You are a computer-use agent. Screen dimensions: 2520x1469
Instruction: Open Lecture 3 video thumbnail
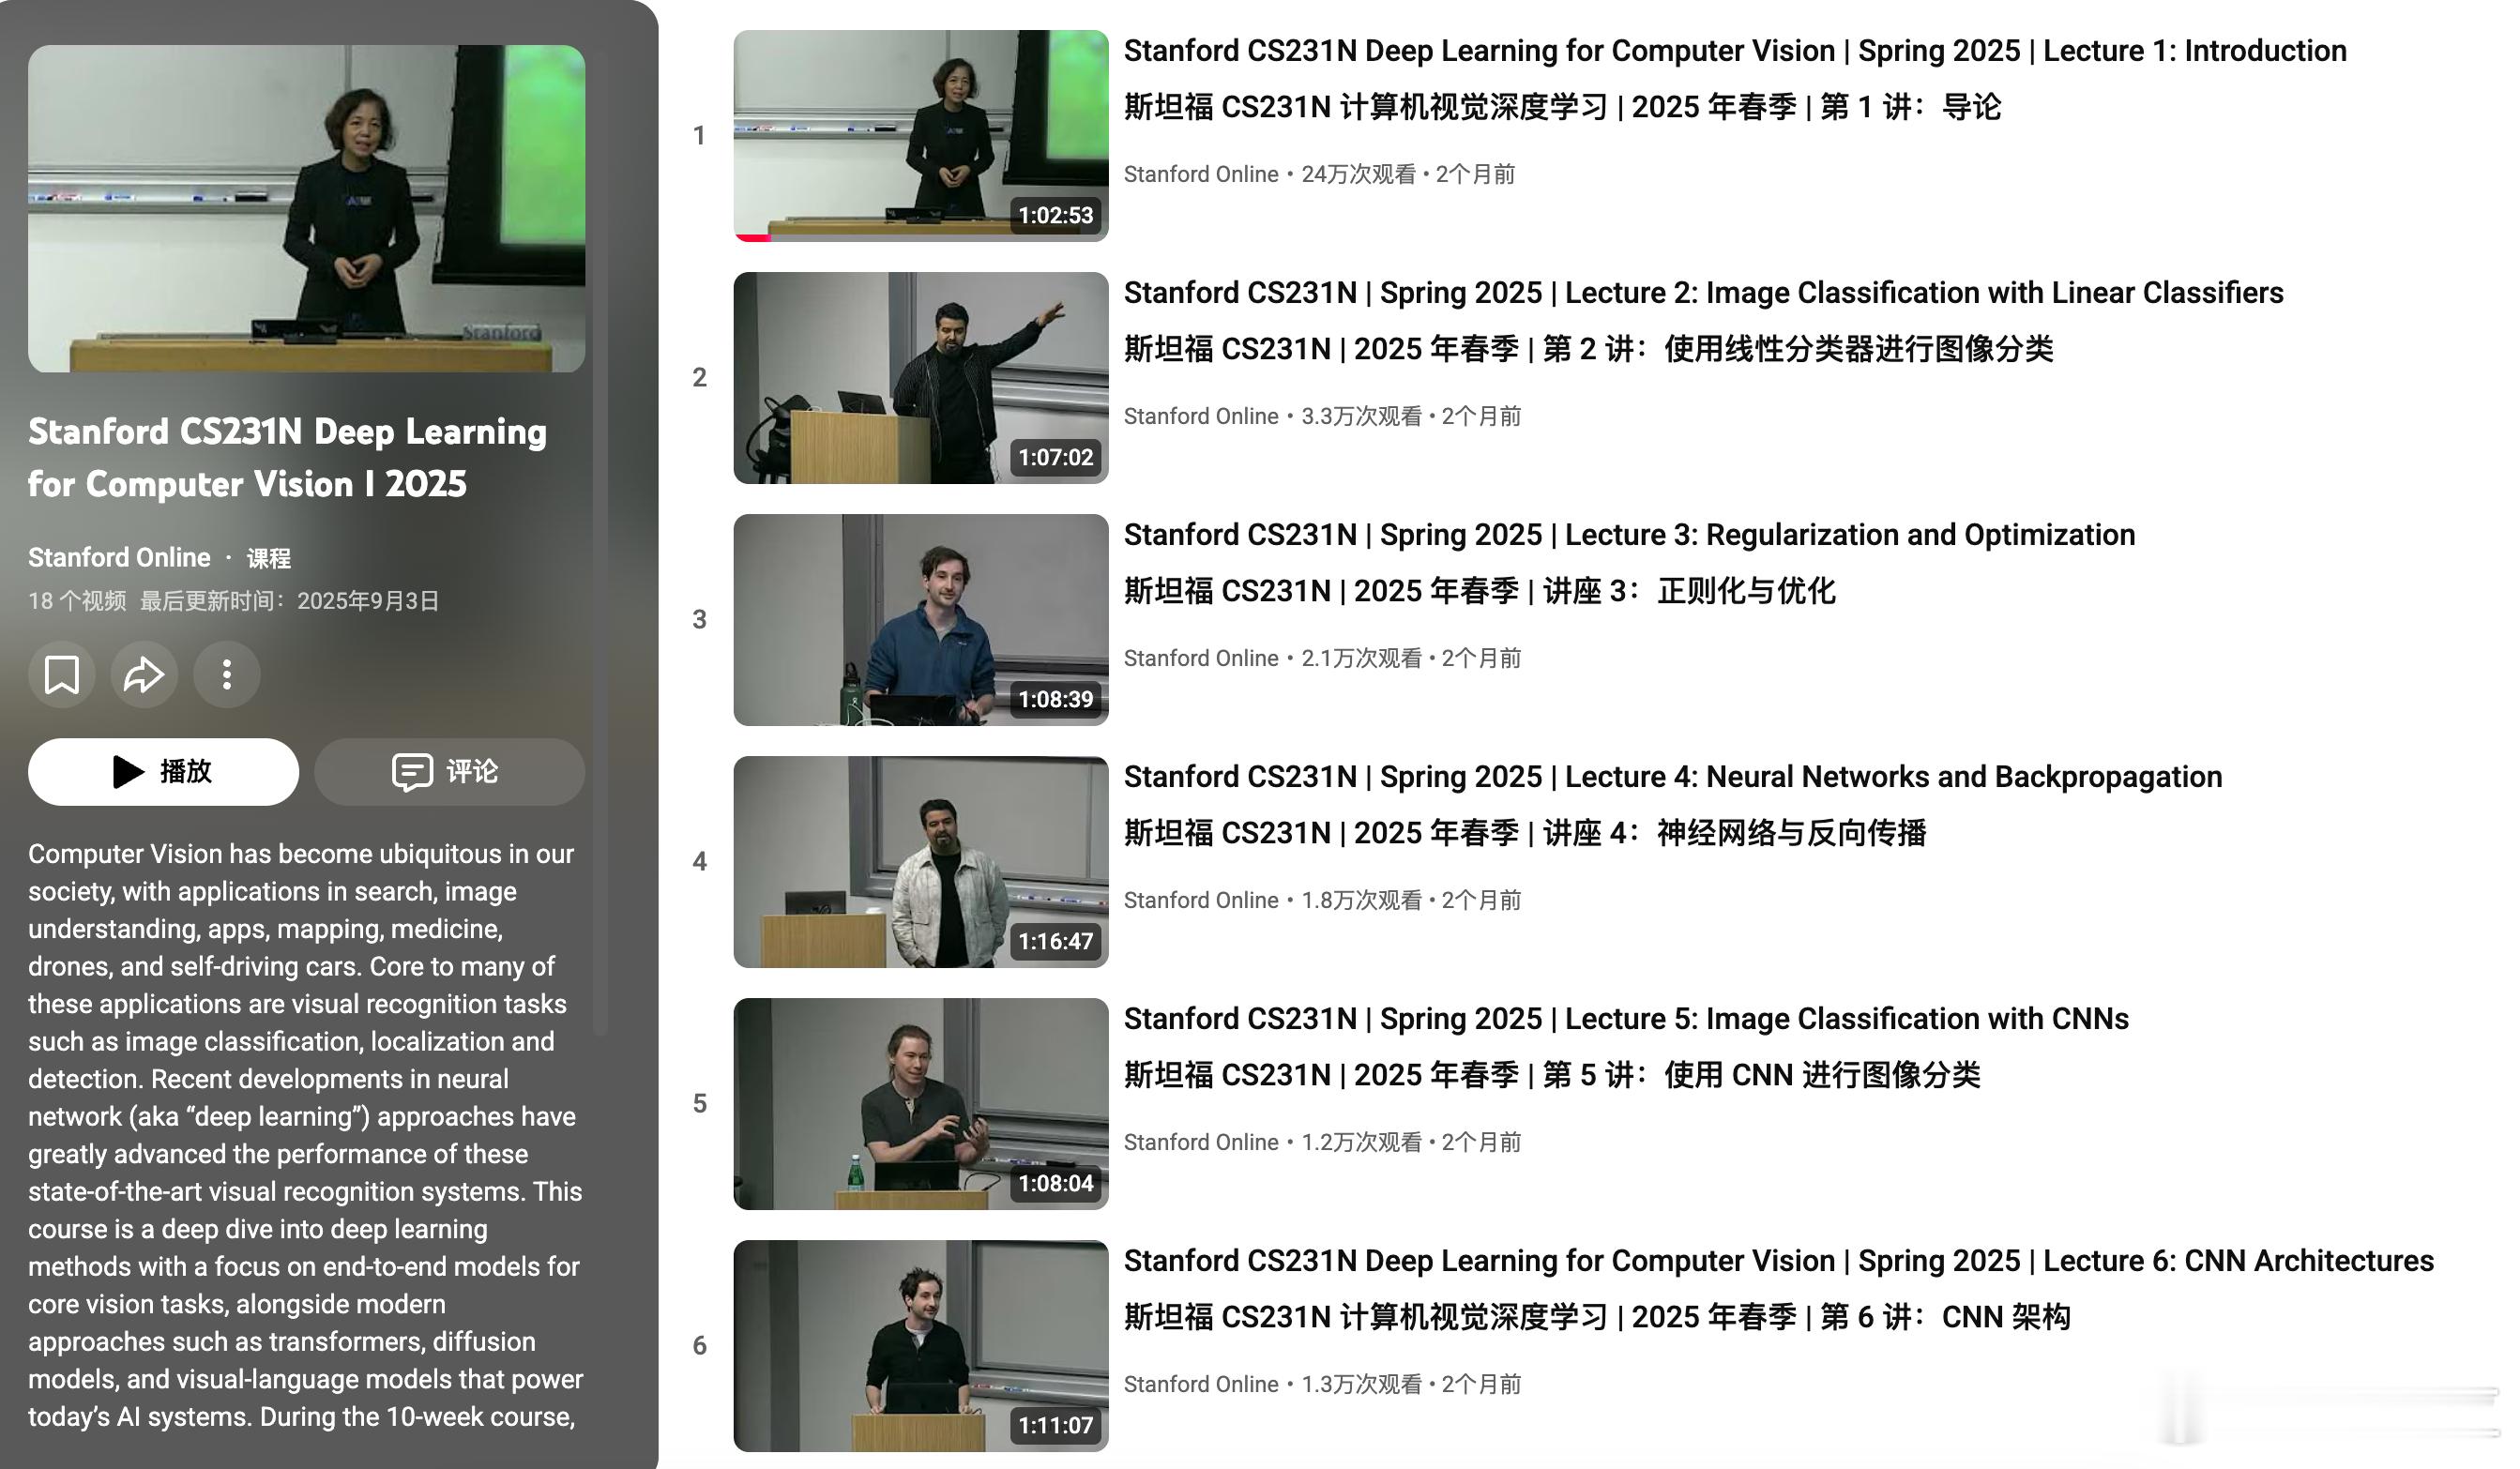pyautogui.click(x=920, y=619)
